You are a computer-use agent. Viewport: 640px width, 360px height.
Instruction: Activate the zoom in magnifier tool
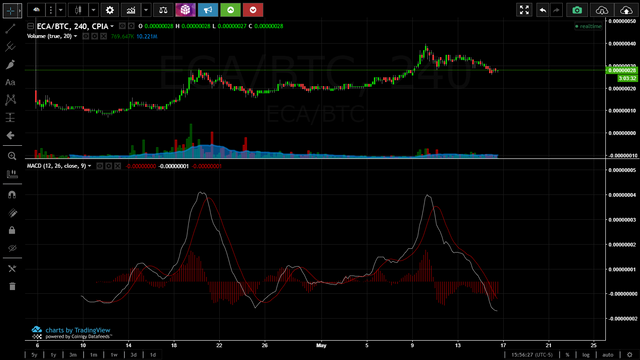click(x=12, y=156)
